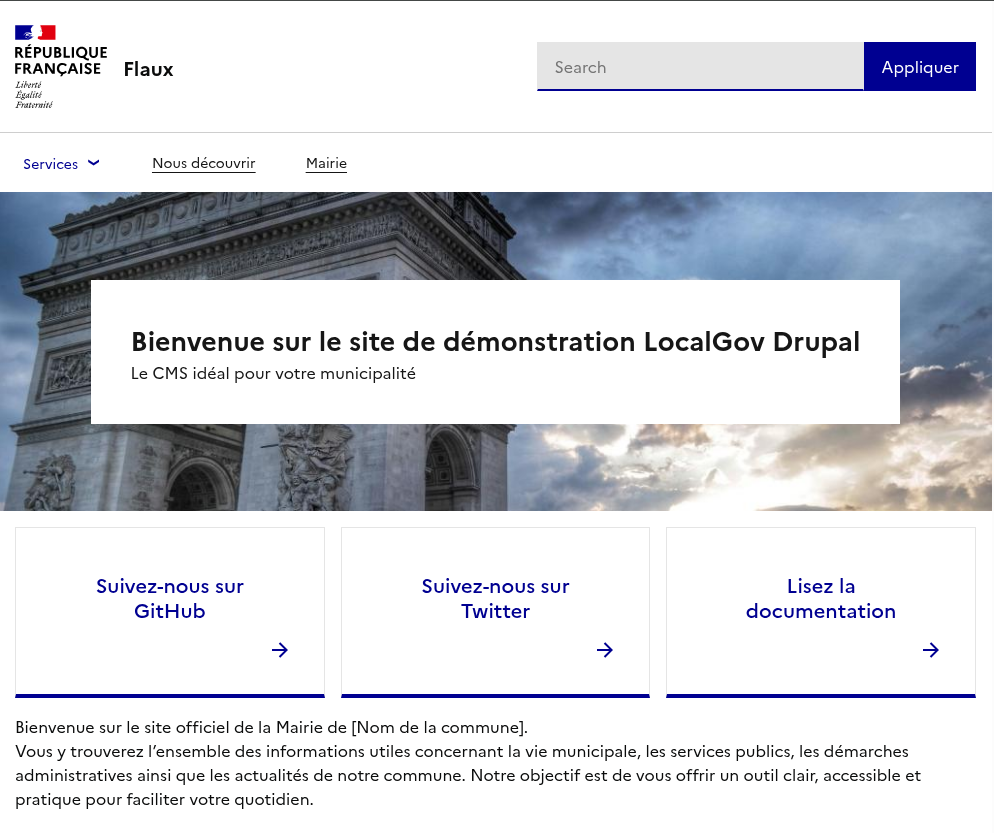Expand the Services navigation dropdown
994x833 pixels.
51,163
